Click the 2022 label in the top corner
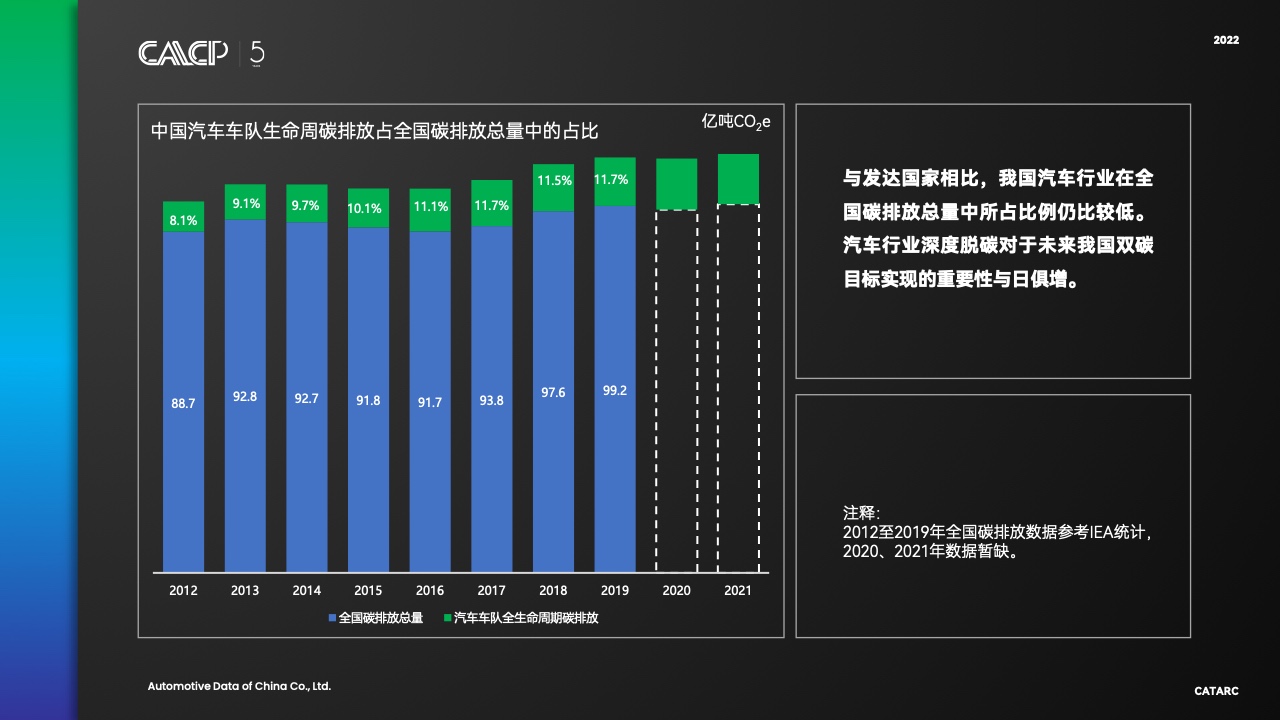 1226,40
